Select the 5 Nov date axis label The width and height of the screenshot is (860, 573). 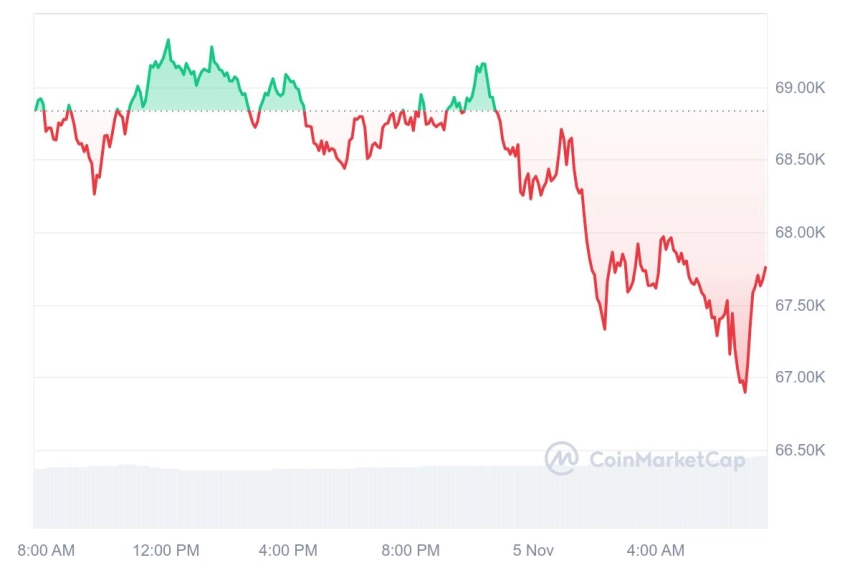[533, 550]
